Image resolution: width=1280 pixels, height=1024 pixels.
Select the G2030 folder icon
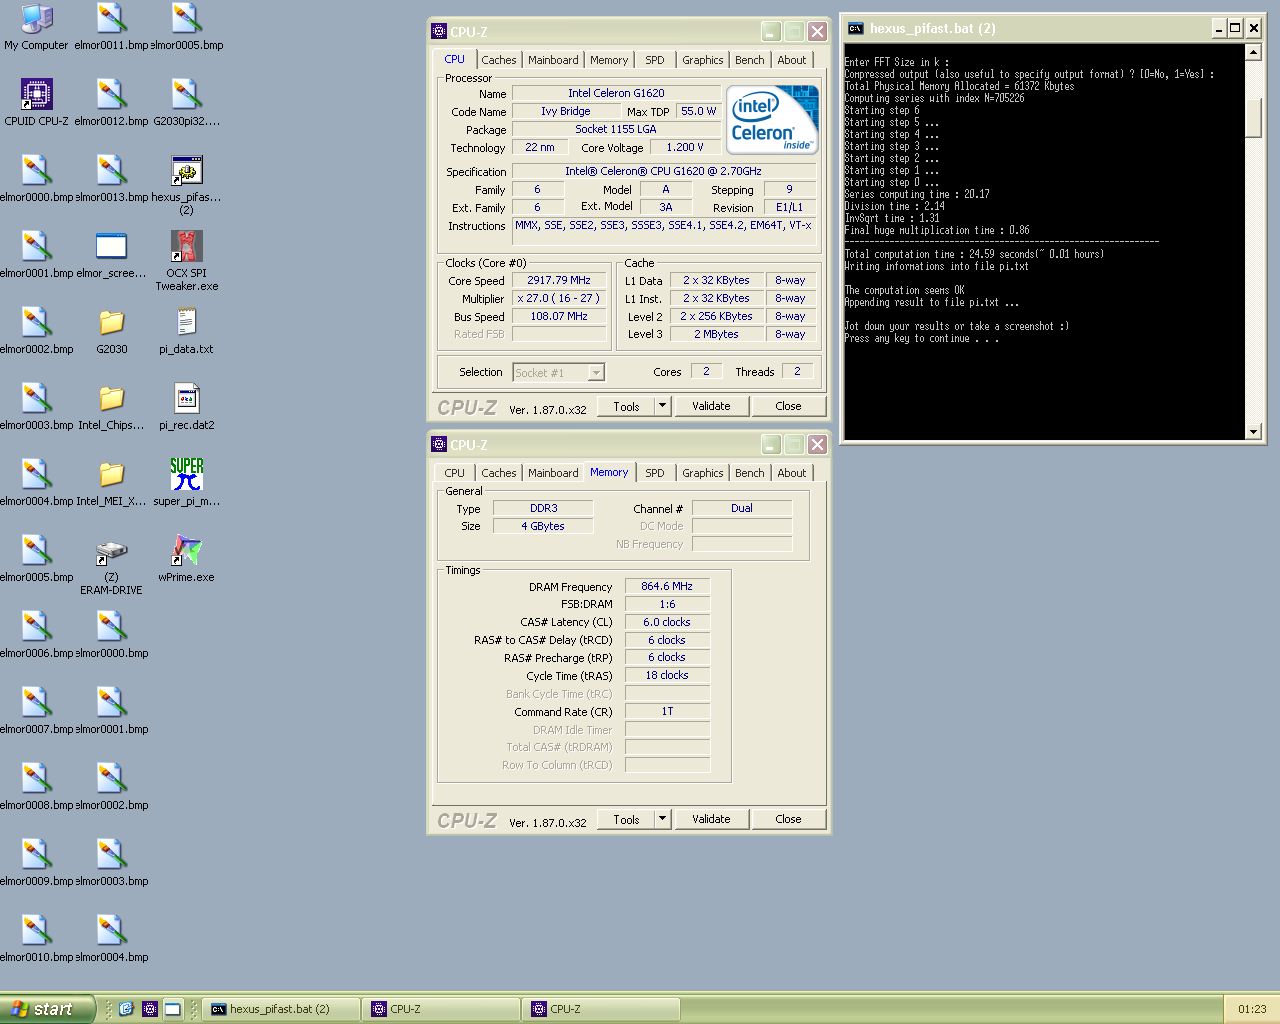pos(111,329)
